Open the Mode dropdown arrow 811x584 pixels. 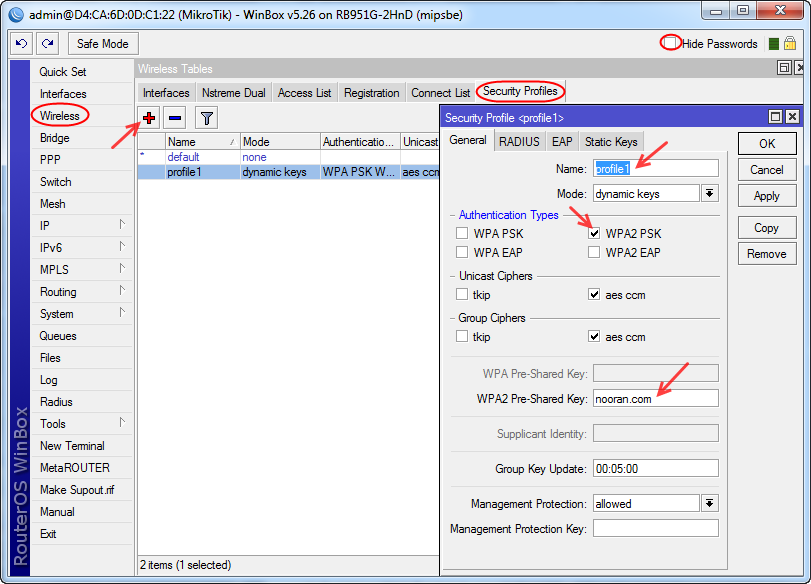(710, 193)
